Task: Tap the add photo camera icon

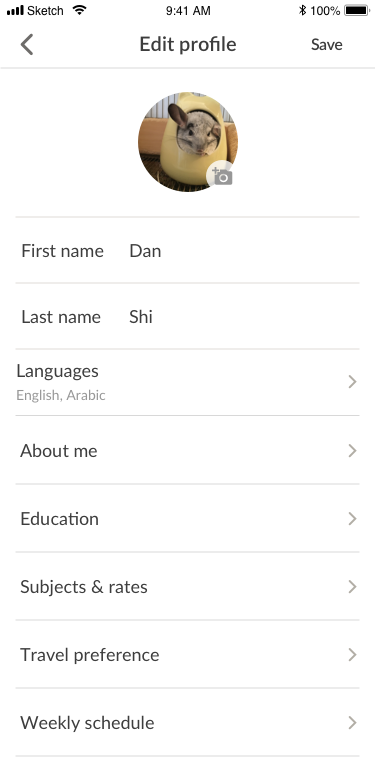Action: click(x=221, y=175)
